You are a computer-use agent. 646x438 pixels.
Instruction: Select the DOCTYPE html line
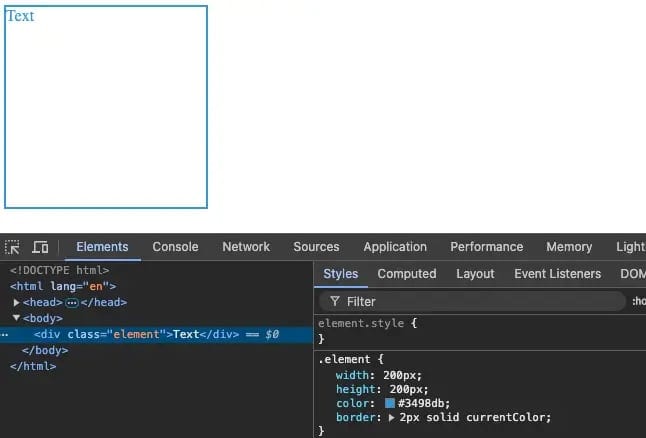pos(60,270)
